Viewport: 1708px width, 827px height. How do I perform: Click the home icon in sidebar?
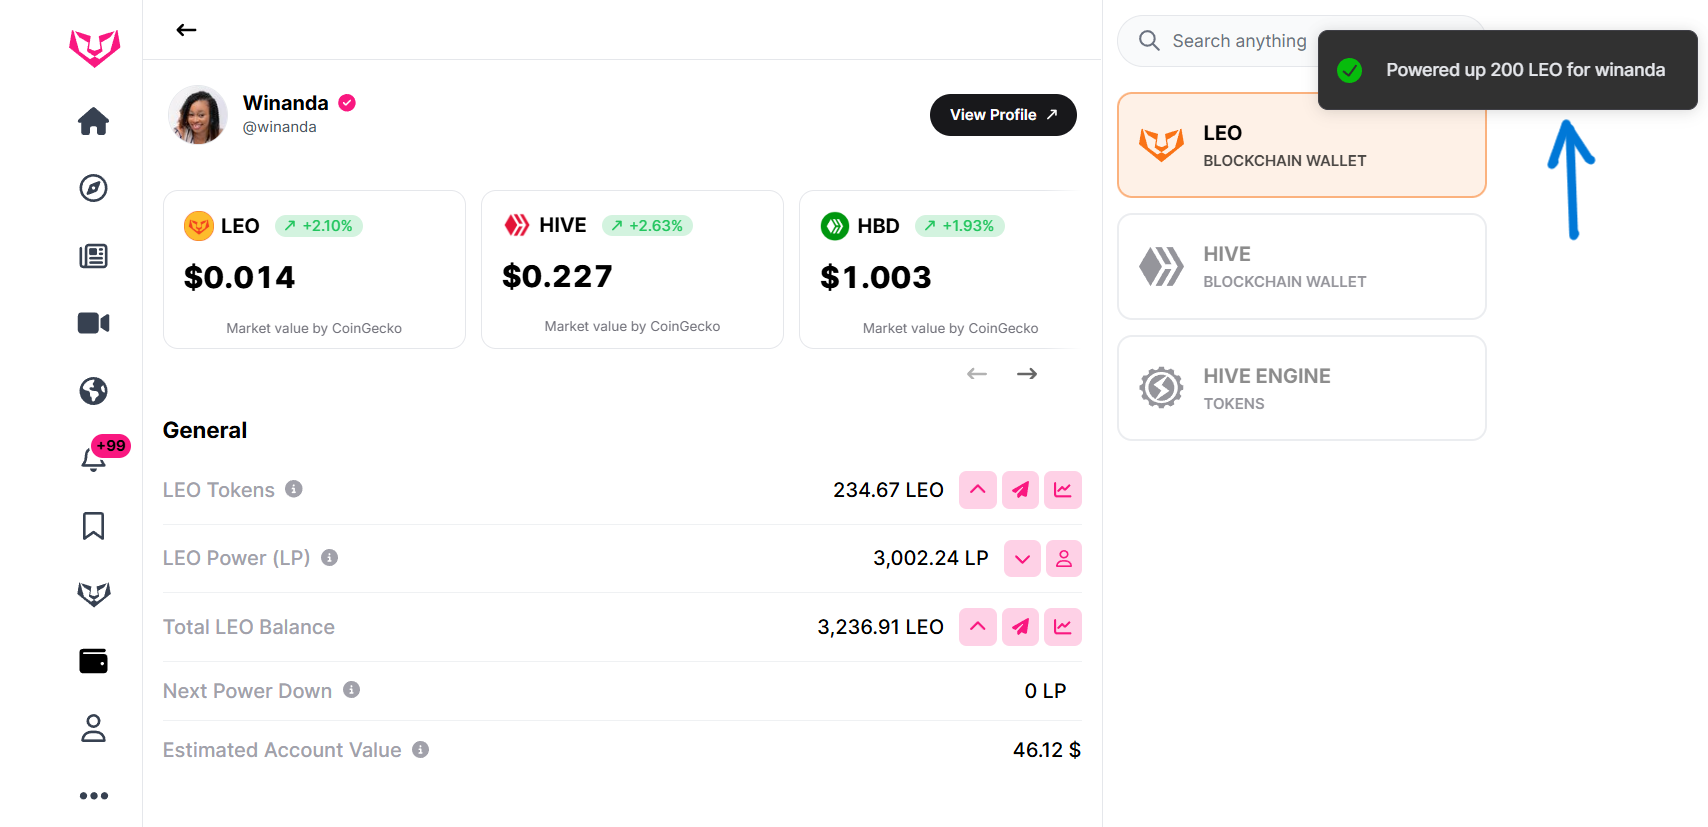pos(94,122)
